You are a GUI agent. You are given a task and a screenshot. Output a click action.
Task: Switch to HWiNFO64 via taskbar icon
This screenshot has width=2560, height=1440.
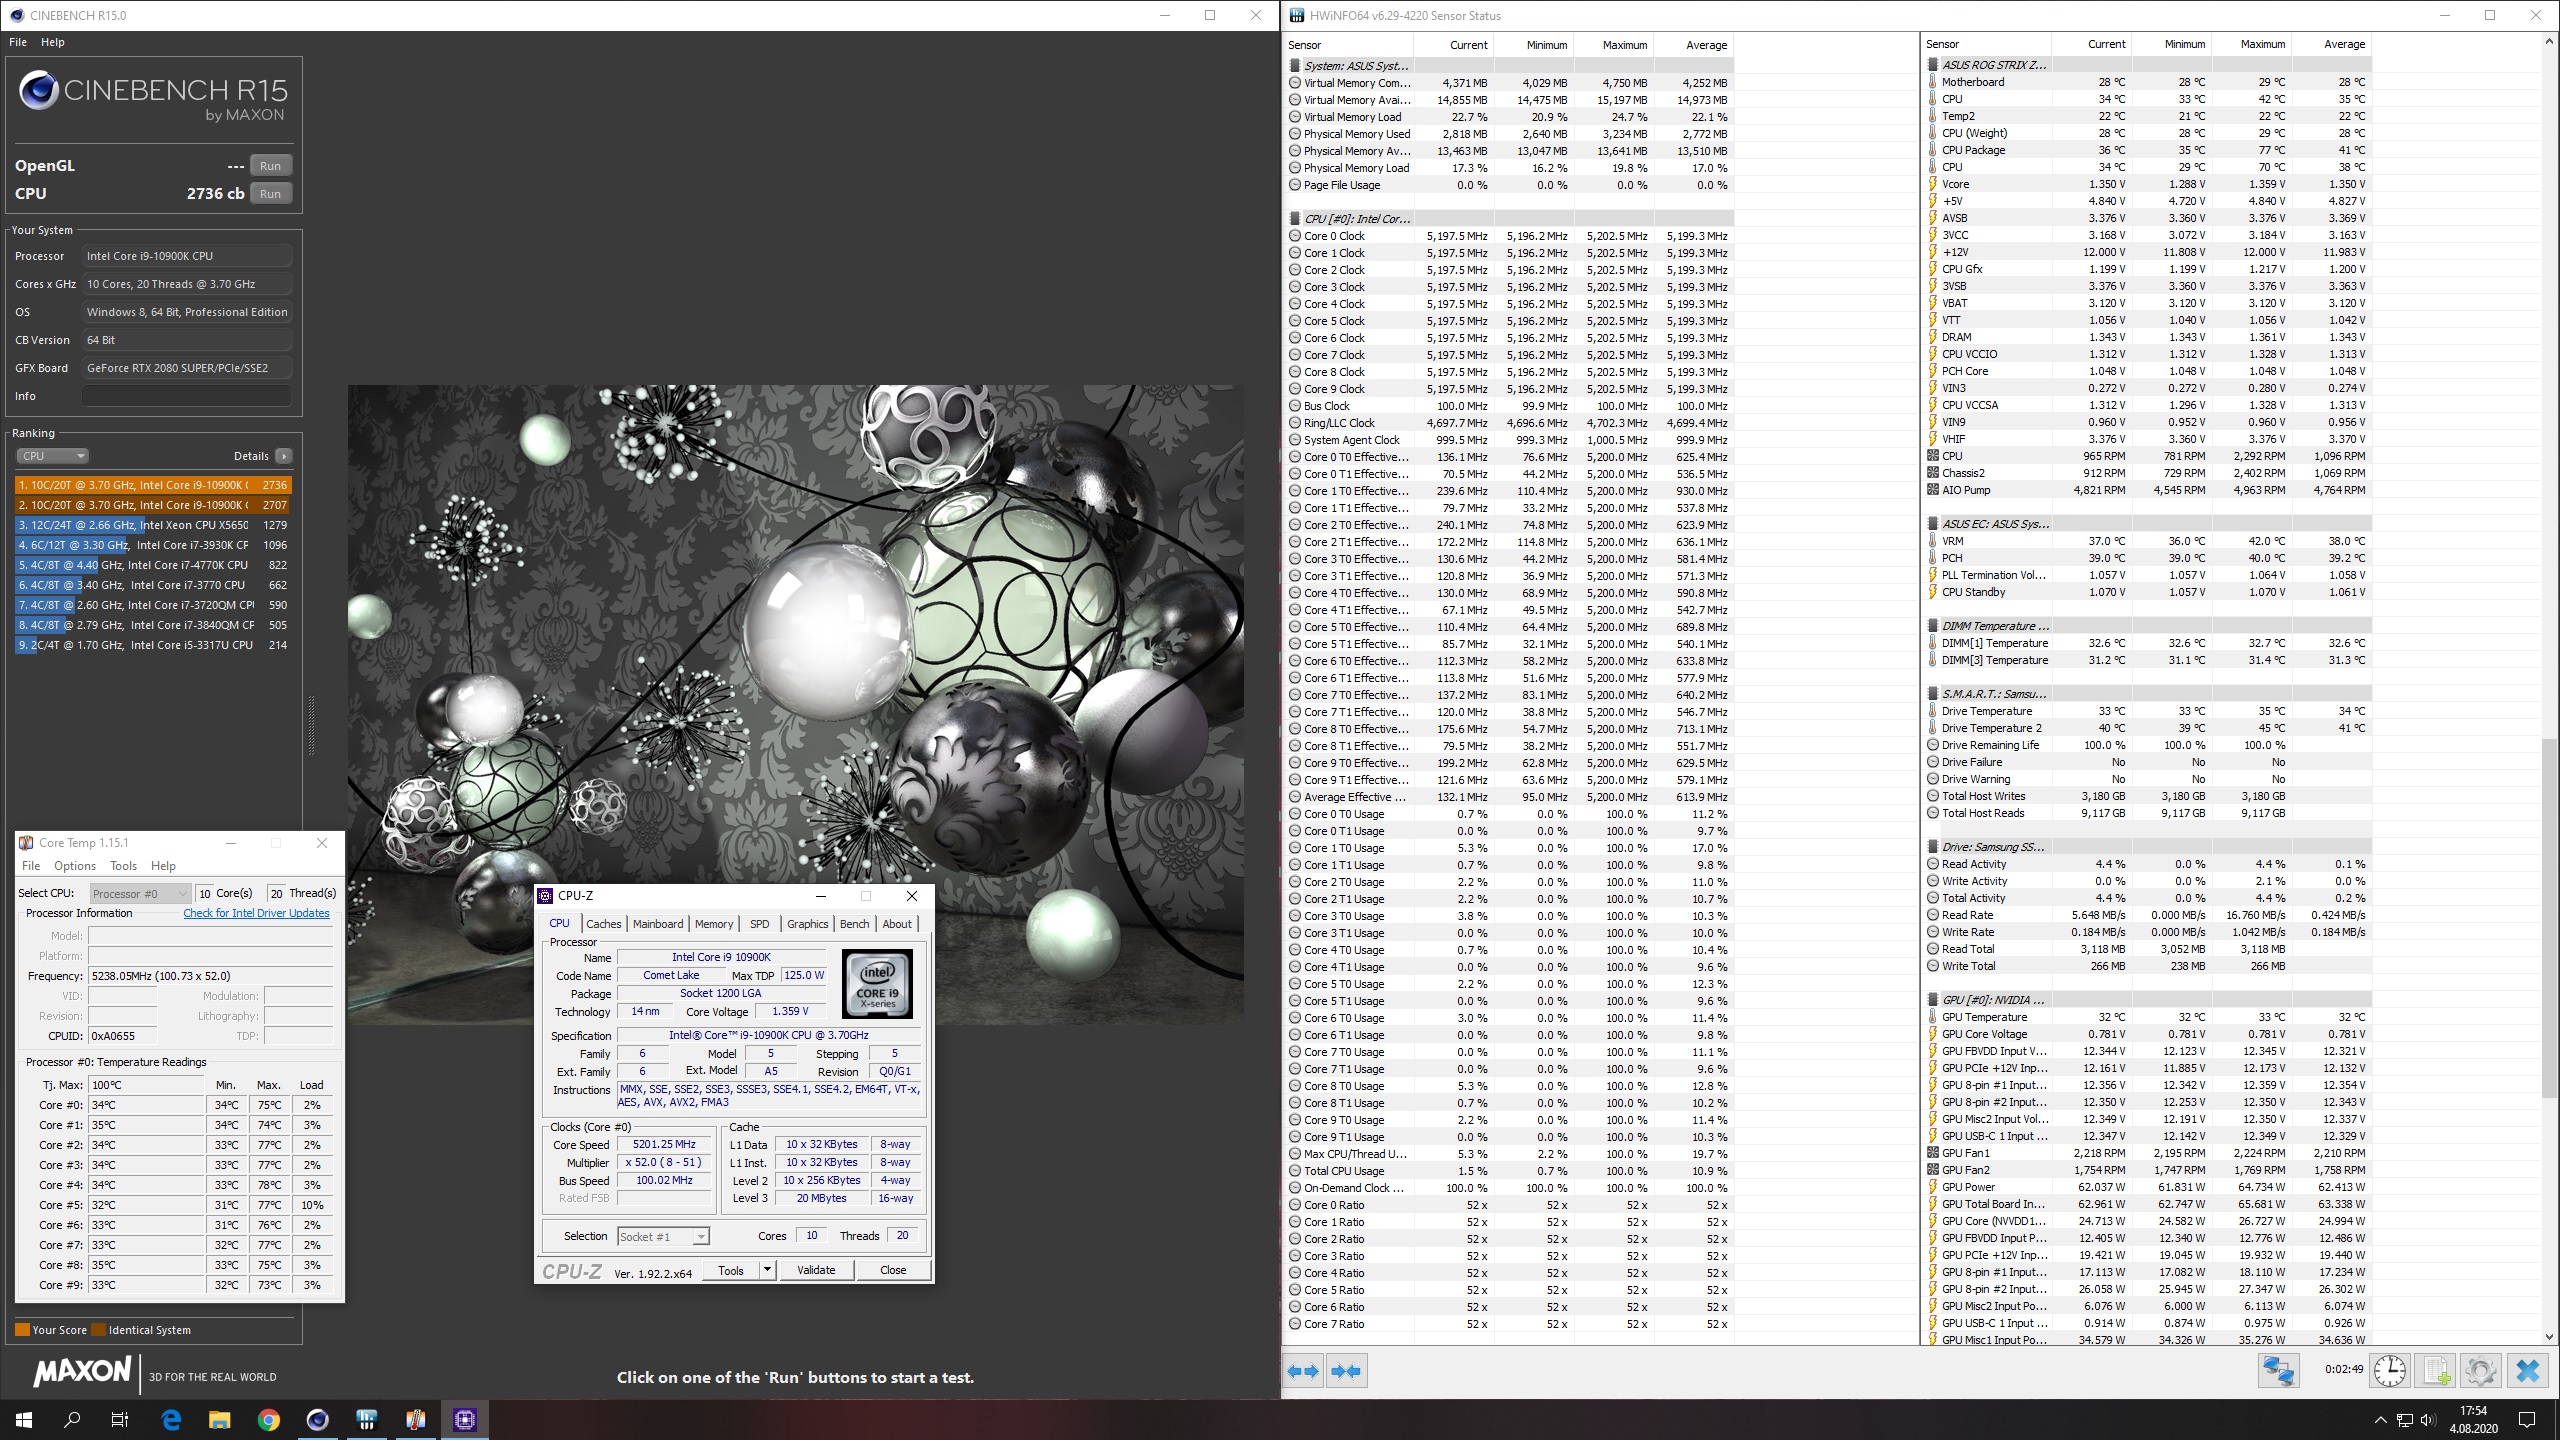click(367, 1419)
